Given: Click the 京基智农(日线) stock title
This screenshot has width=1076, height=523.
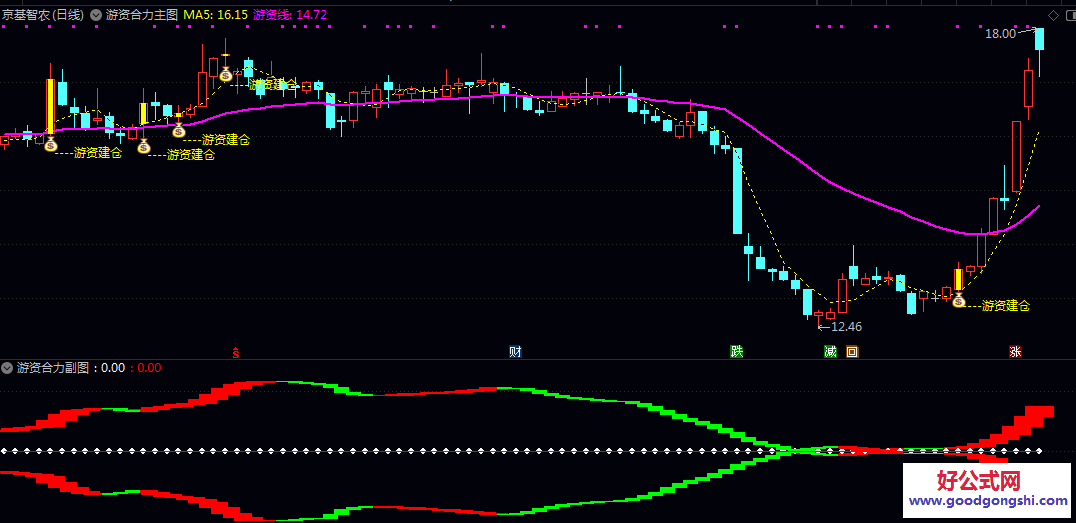Looking at the screenshot, I should 43,14.
